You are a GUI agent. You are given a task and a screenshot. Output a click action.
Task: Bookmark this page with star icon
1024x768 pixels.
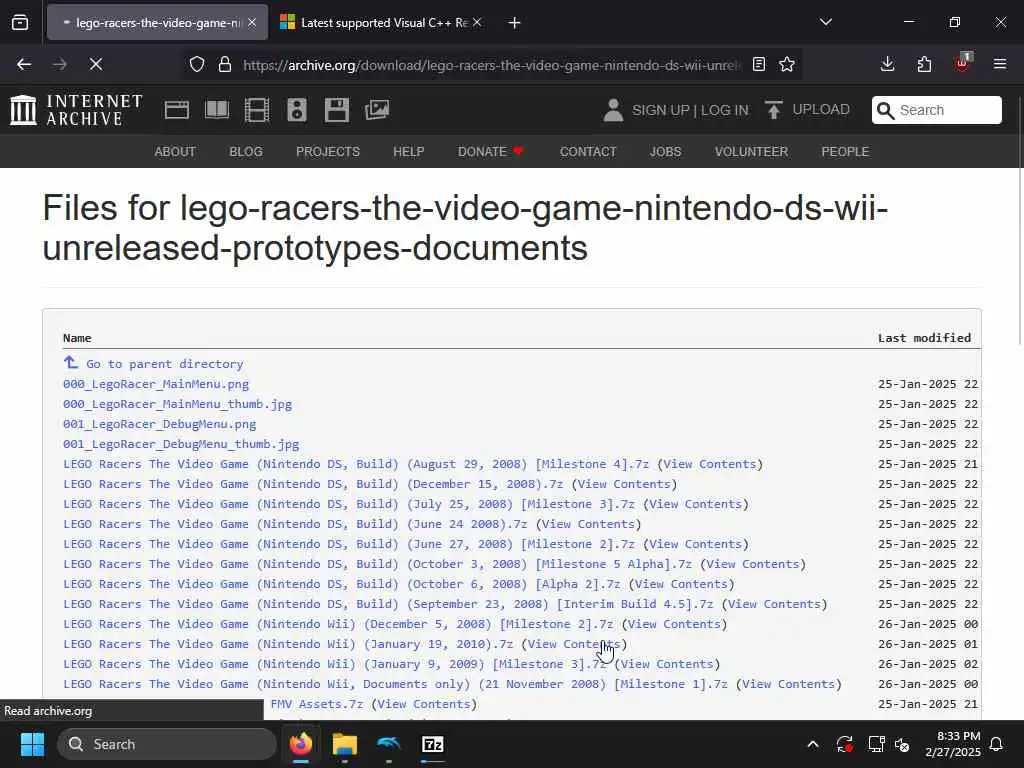tap(787, 64)
